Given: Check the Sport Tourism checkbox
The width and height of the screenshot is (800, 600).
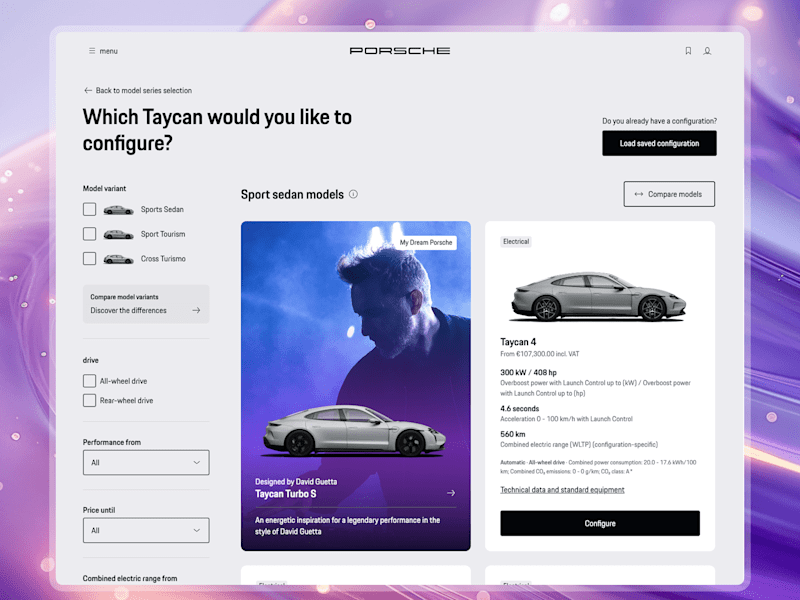Looking at the screenshot, I should (x=89, y=234).
